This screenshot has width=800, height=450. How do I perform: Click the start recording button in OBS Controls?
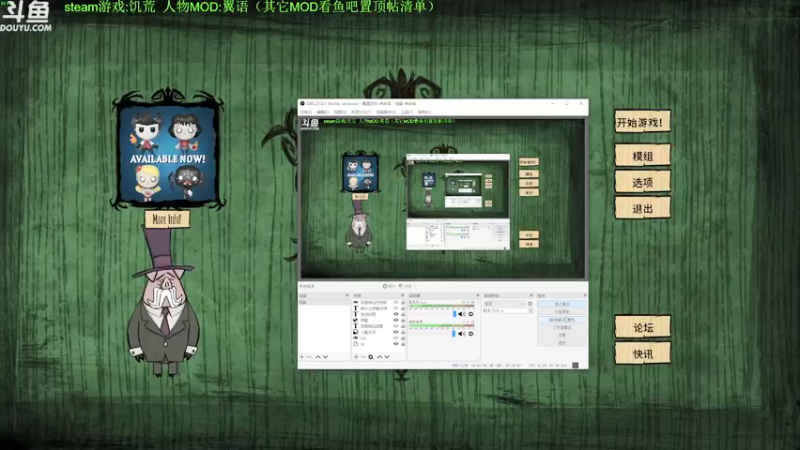click(562, 312)
